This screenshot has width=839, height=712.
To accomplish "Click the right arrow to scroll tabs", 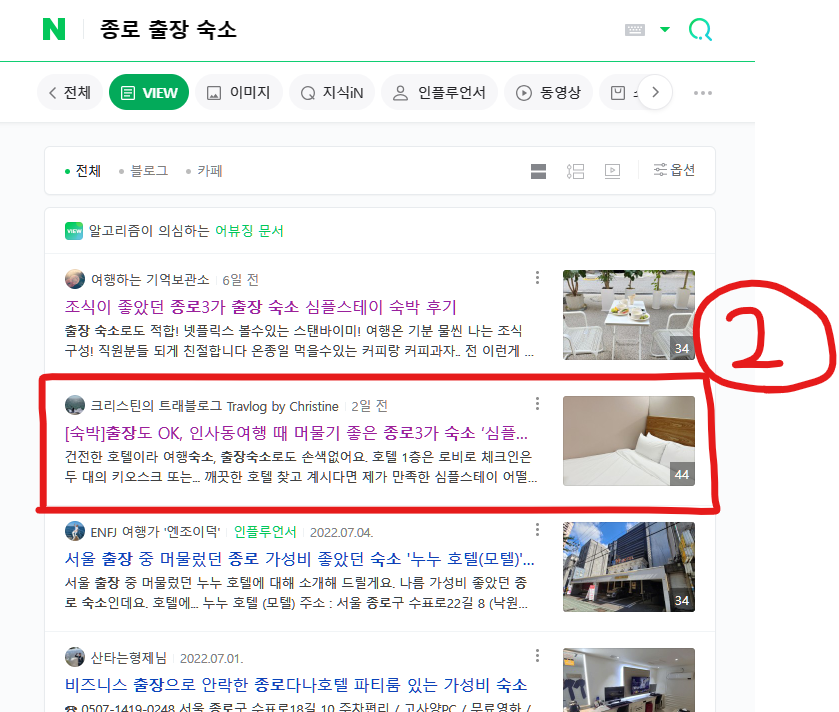I will click(655, 92).
